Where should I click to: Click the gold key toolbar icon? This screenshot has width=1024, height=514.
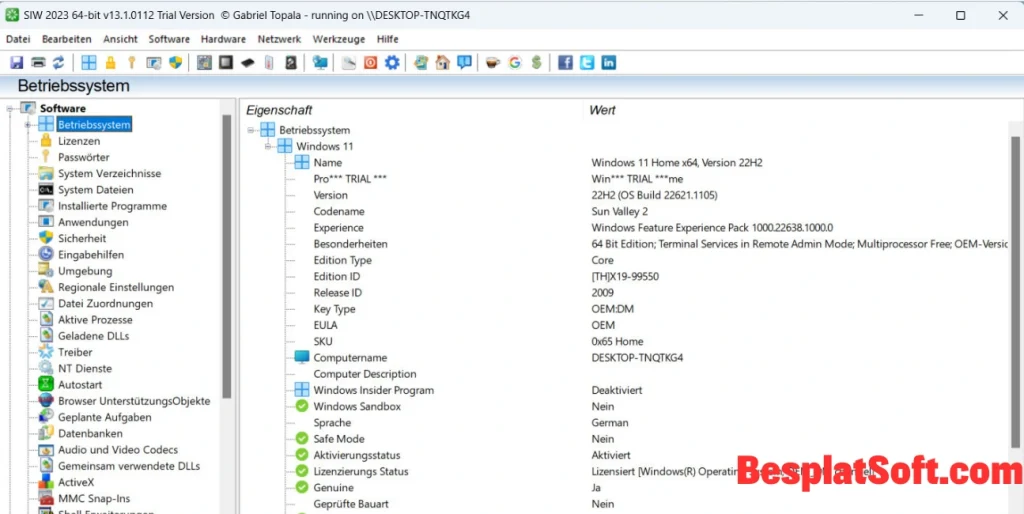point(131,62)
